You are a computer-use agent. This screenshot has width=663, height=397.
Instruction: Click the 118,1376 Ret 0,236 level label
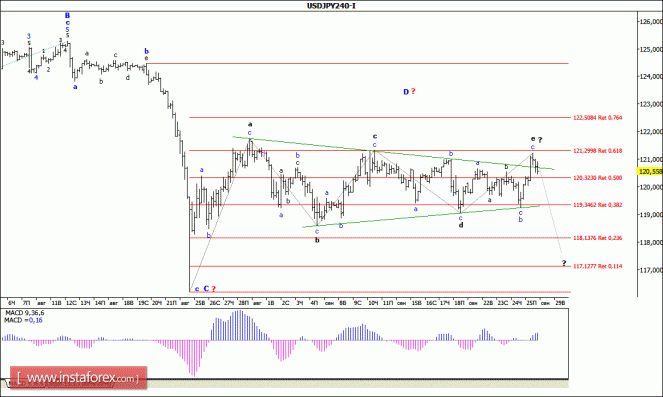597,238
